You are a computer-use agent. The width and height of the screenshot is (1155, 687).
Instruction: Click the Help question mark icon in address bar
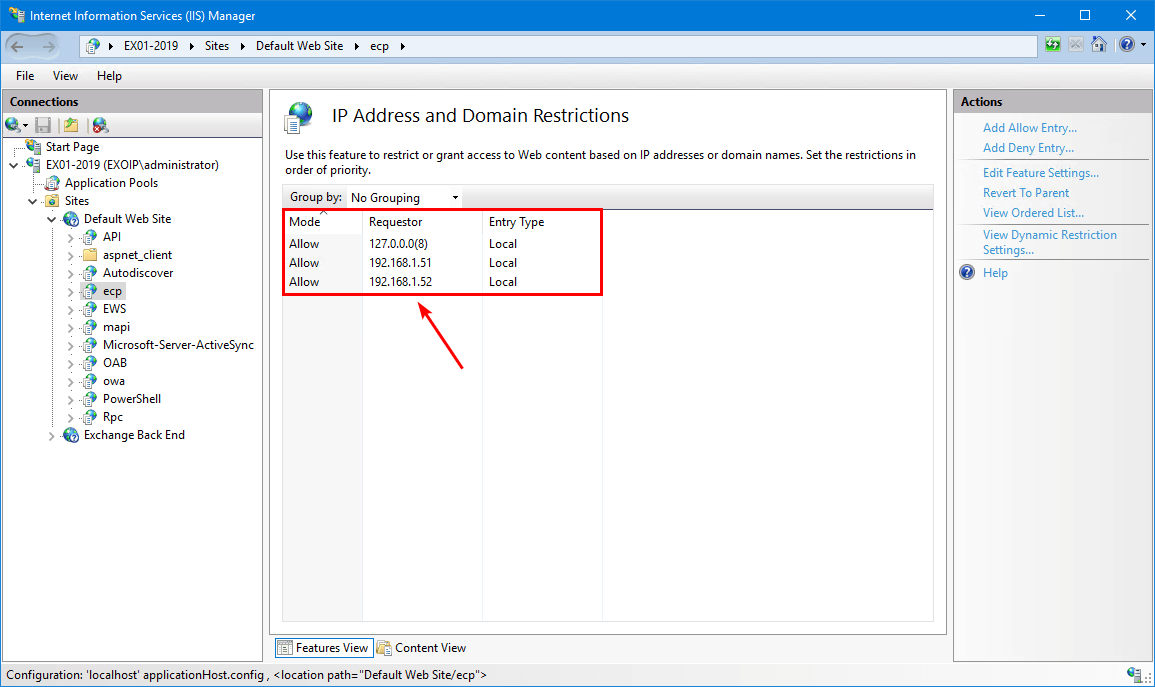pyautogui.click(x=1126, y=45)
